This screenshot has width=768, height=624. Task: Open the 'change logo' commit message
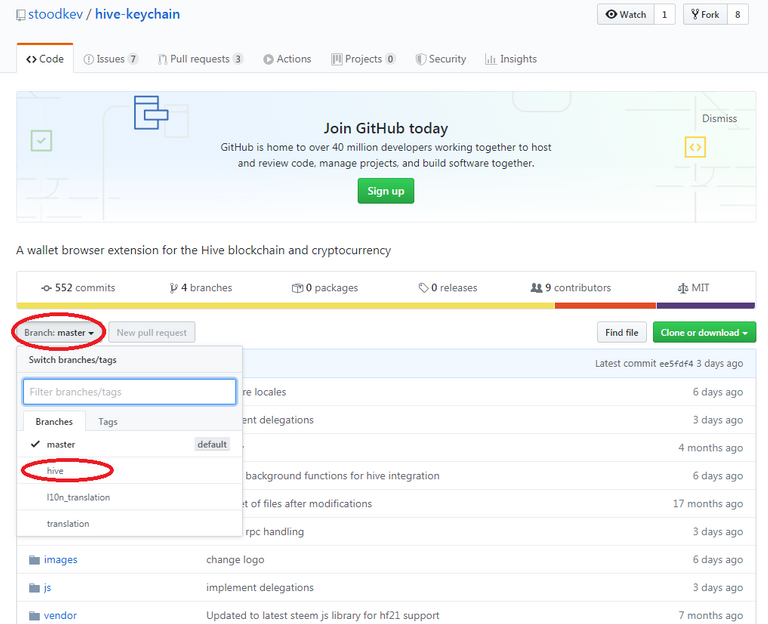pos(235,559)
